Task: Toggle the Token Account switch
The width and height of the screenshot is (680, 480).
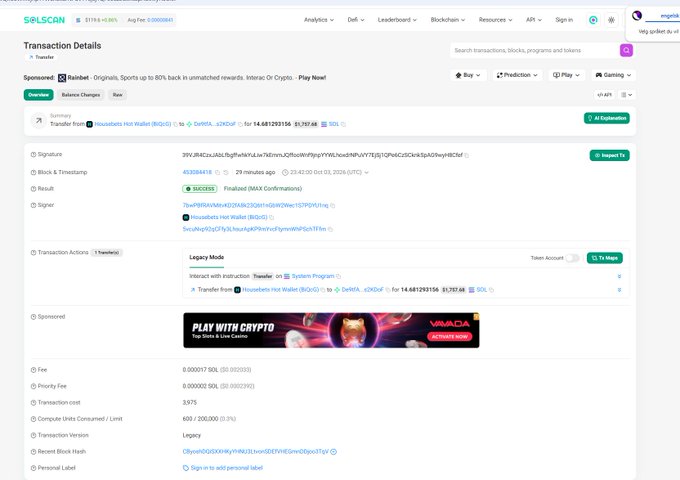Action: point(572,258)
